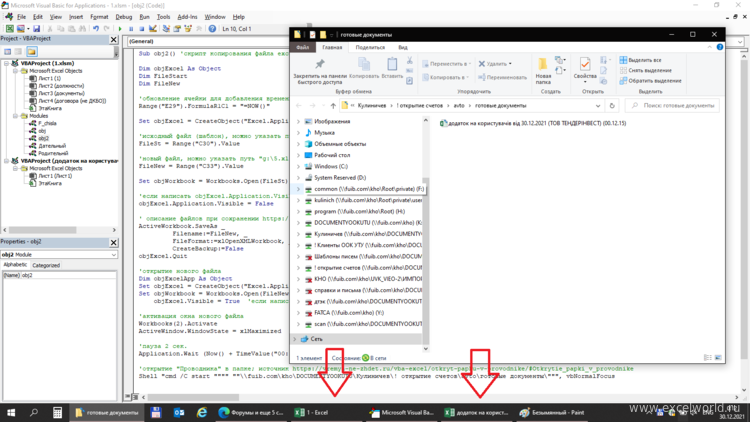
Task: Undo last edit in VBA editor
Action: [x=96, y=29]
